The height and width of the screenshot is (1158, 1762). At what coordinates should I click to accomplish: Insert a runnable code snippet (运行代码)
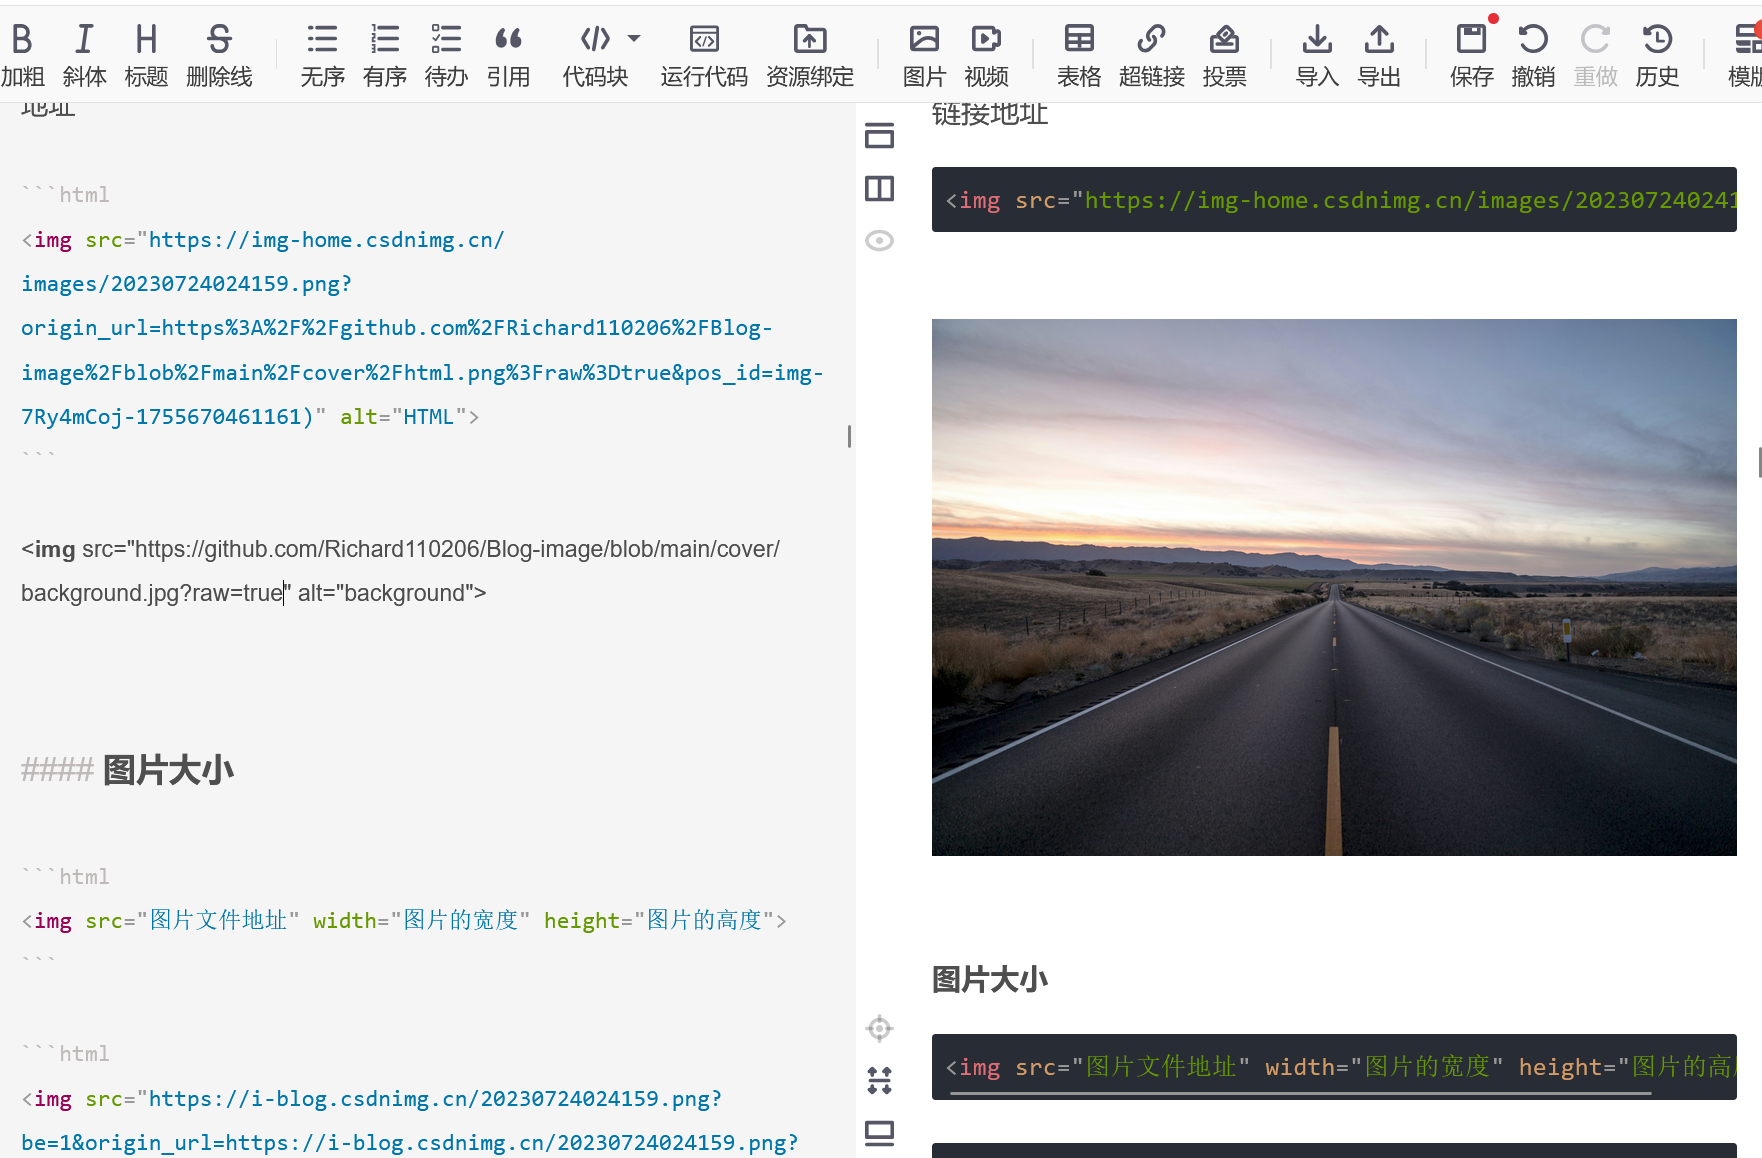coord(704,55)
